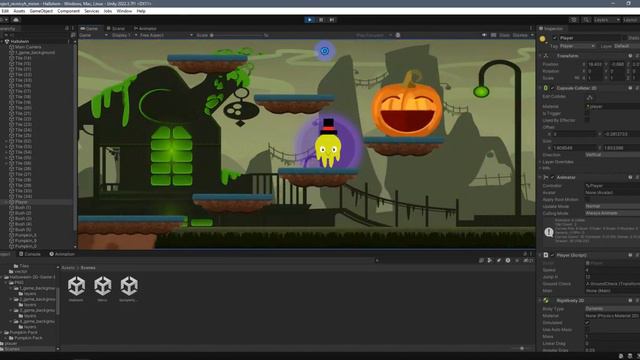Screen dimensions: 640x360
Task: Open the Window menu
Action: point(124,11)
